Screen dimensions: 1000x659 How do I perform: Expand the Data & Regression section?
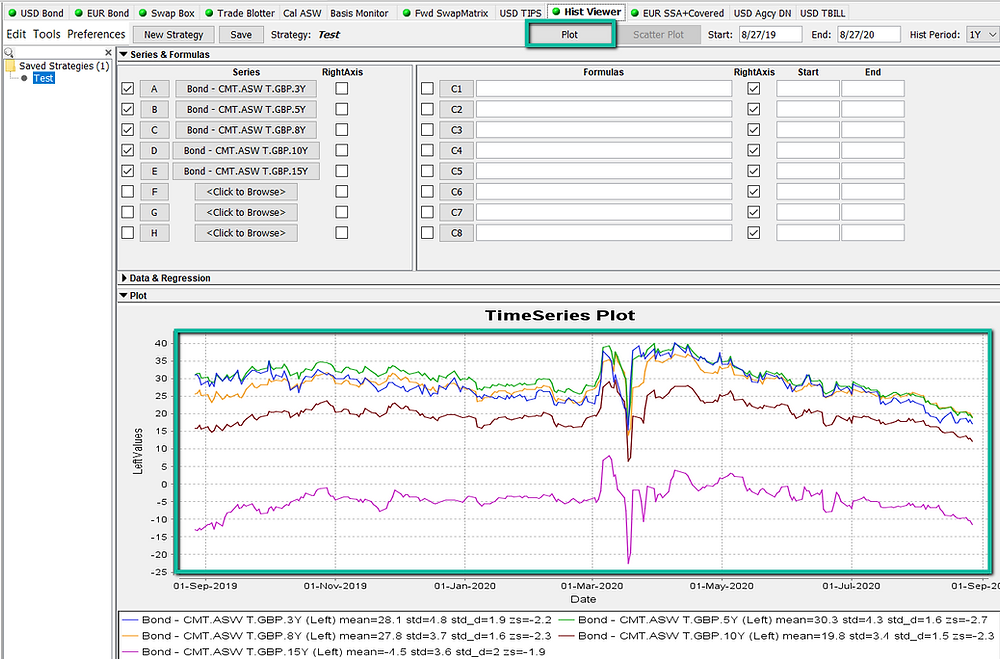pos(124,278)
